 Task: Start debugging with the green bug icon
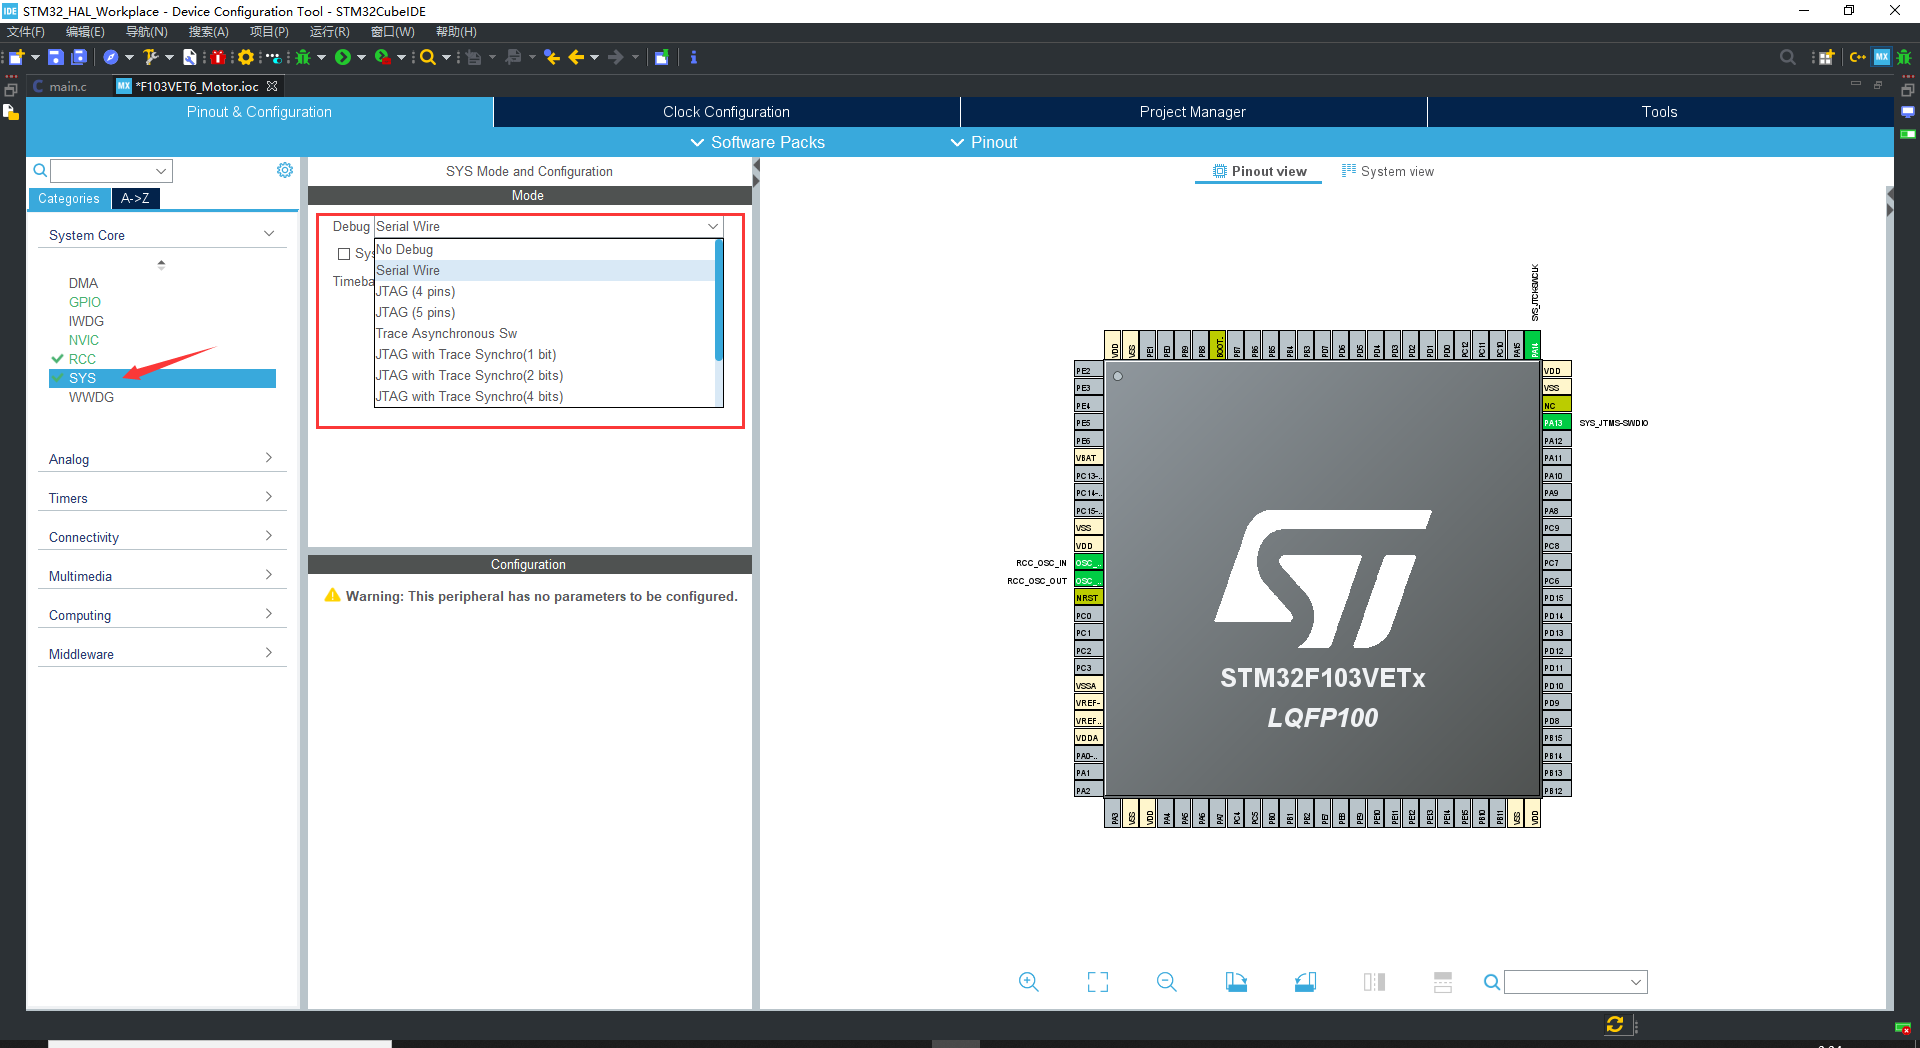[303, 57]
